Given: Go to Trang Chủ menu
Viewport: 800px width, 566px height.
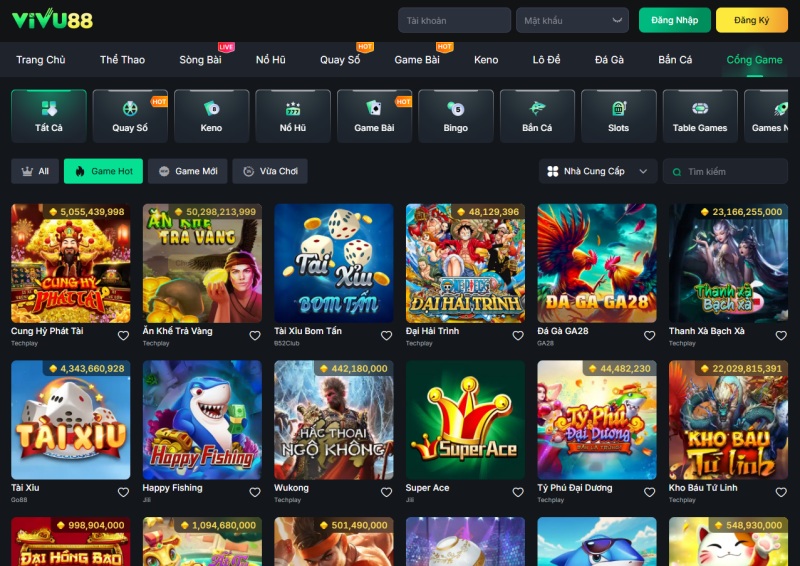Looking at the screenshot, I should point(41,60).
